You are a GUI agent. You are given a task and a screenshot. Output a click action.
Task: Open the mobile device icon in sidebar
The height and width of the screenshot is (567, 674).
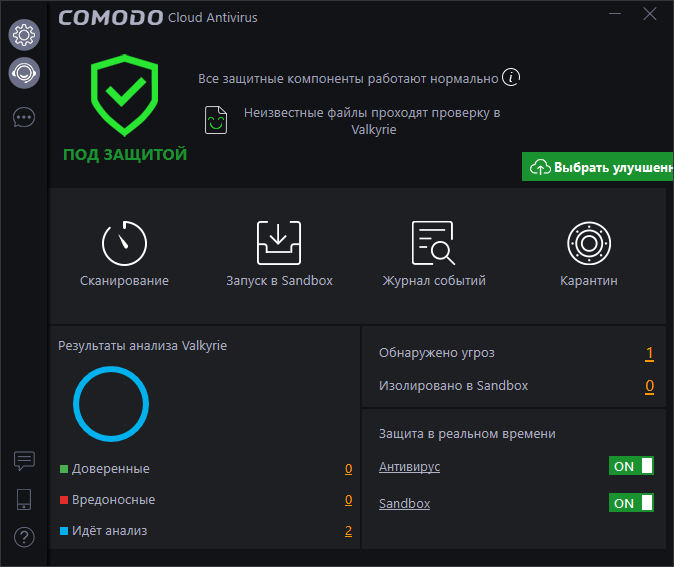[x=24, y=498]
